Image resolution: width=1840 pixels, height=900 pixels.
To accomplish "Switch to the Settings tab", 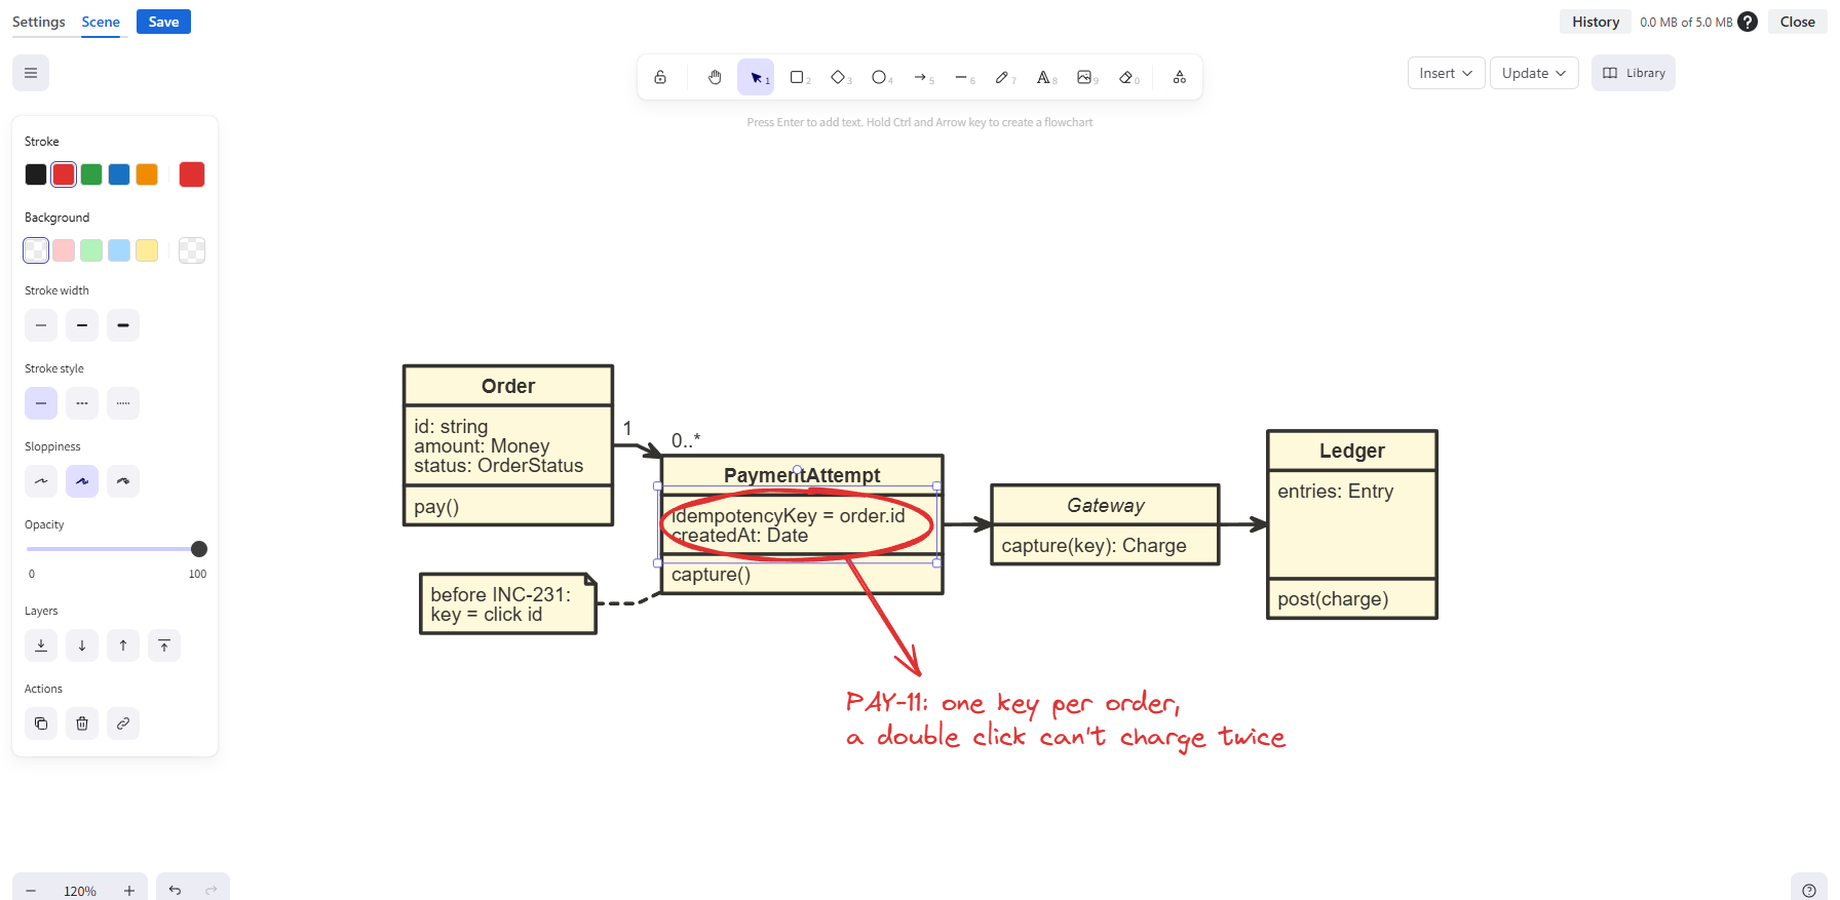I will coord(39,22).
